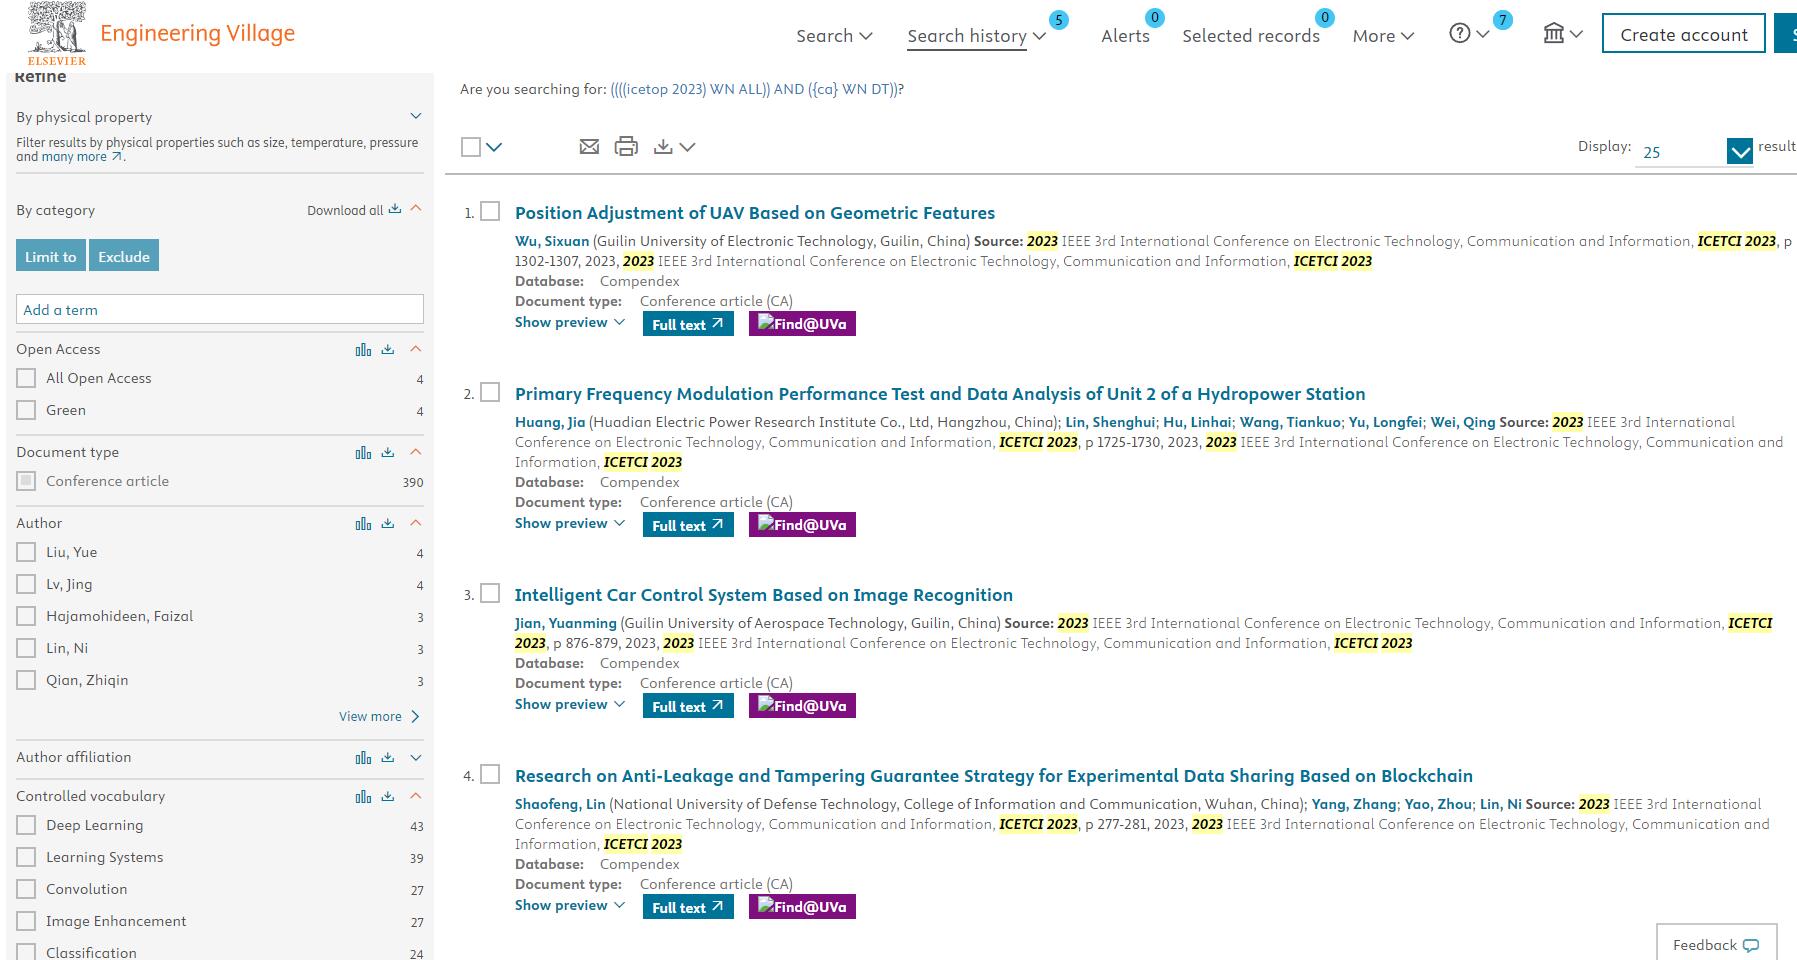1797x960 pixels.
Task: Click the Add a term field
Action: pos(220,309)
